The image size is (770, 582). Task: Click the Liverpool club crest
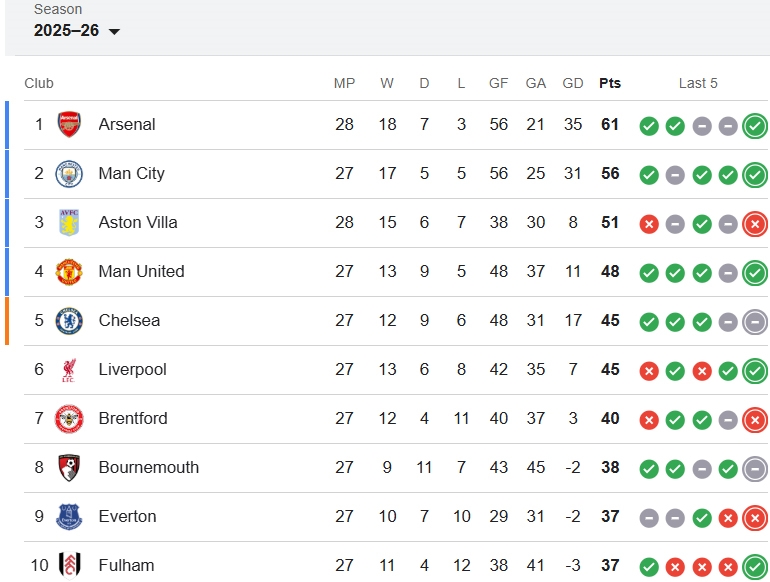(69, 370)
